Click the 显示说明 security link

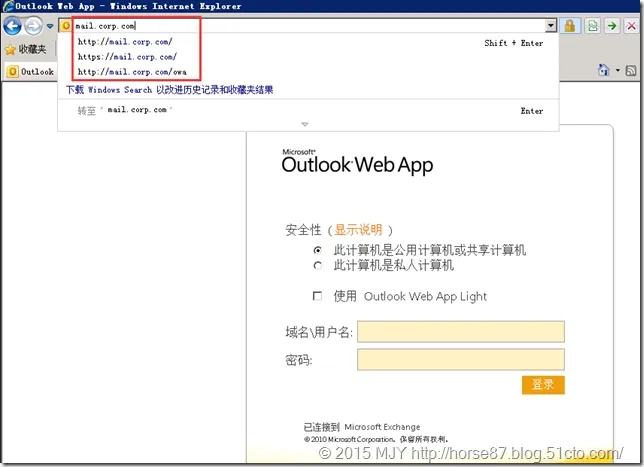click(x=358, y=230)
